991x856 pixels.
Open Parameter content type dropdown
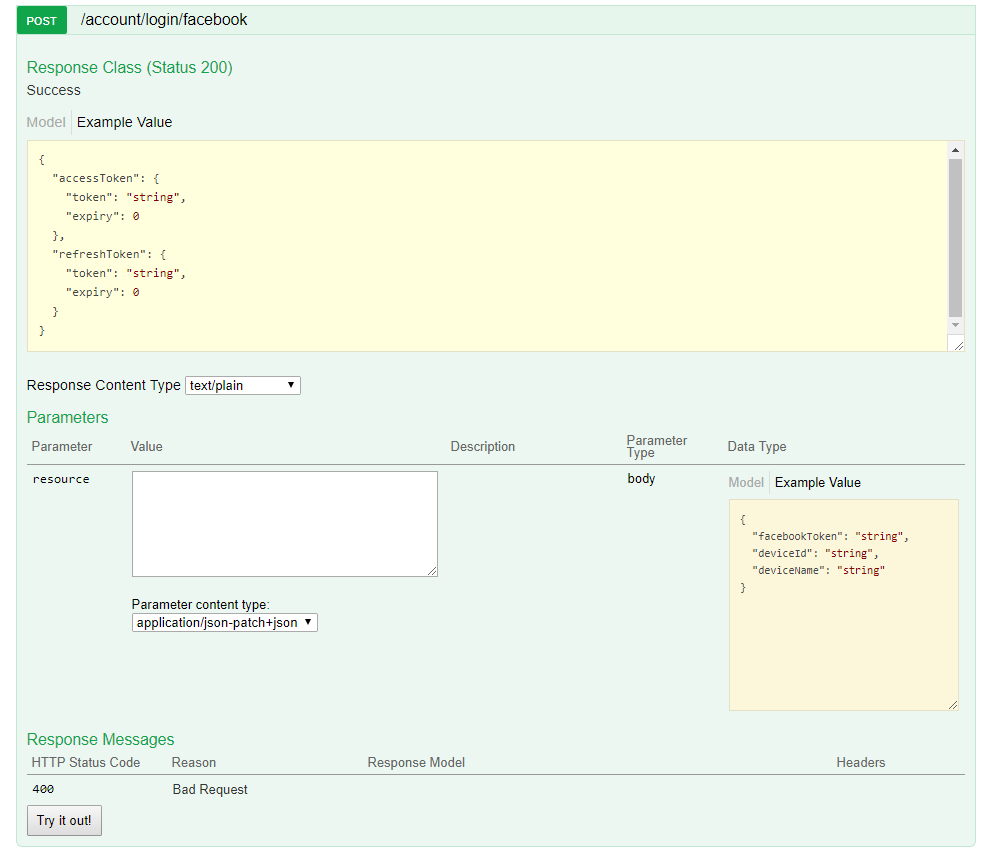[224, 623]
